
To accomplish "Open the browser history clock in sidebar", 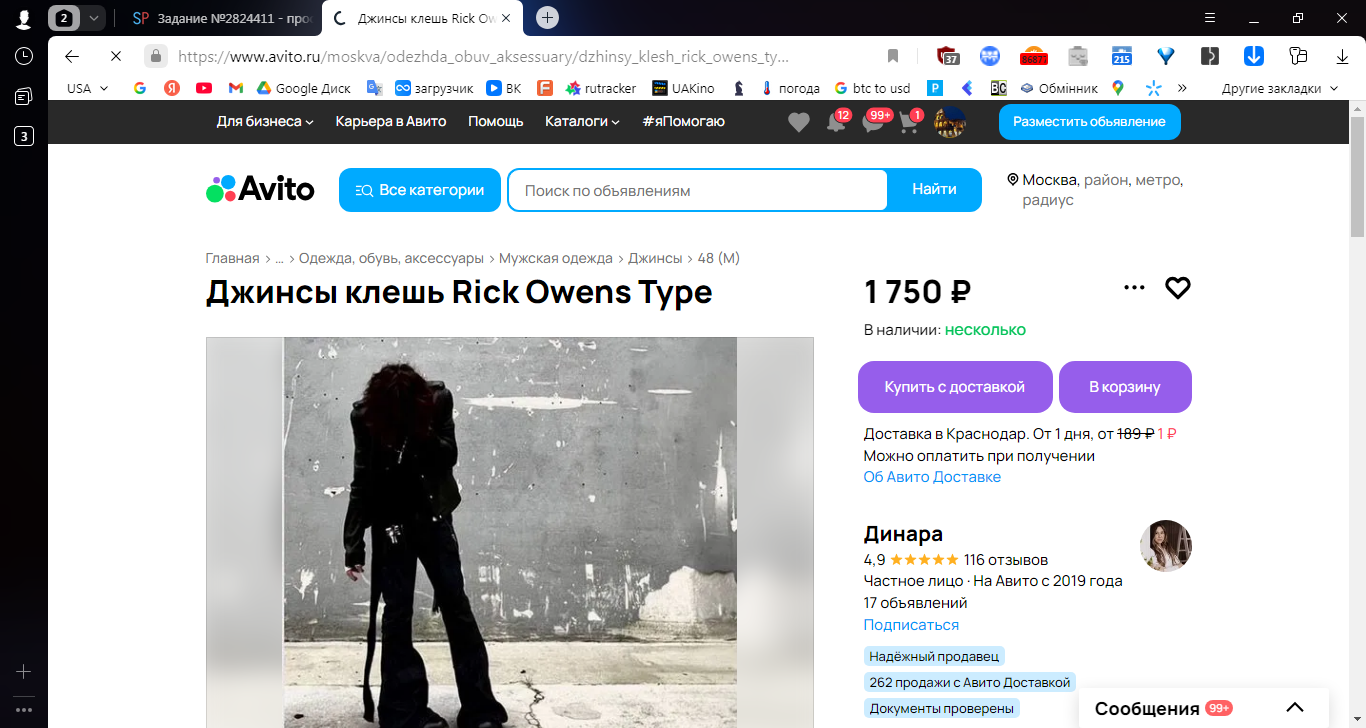I will [x=24, y=56].
